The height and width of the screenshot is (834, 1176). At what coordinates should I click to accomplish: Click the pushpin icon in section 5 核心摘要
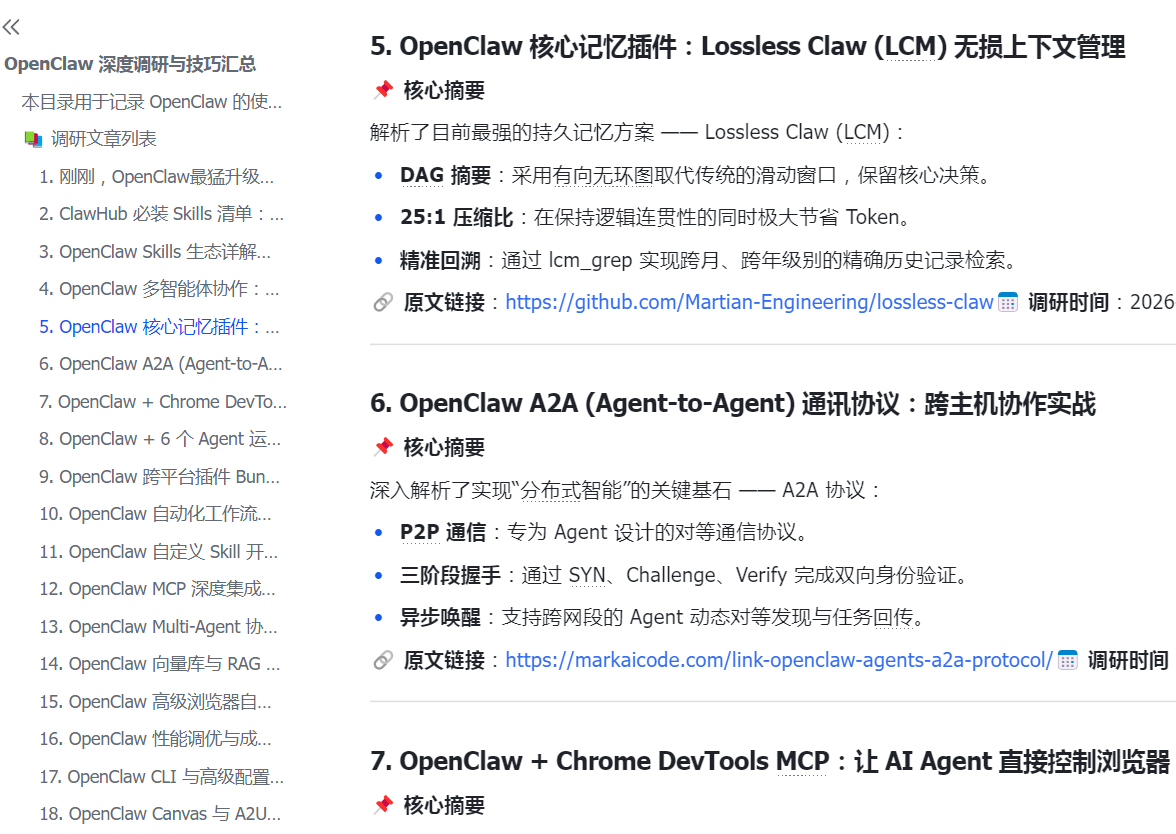pyautogui.click(x=383, y=90)
